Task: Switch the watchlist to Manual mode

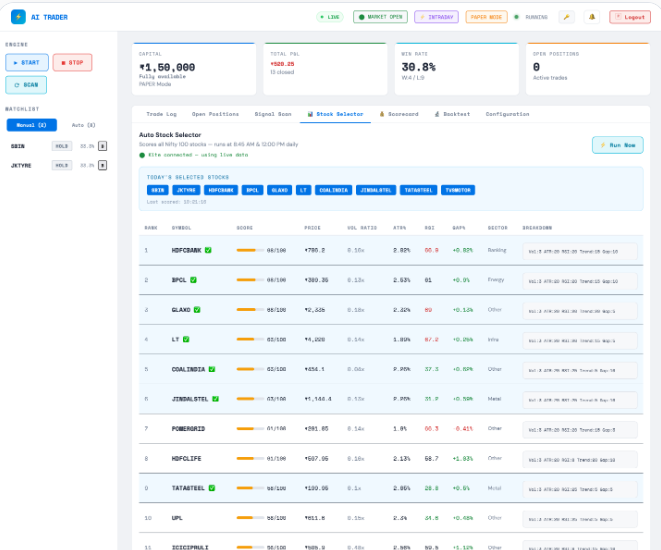Action: pyautogui.click(x=32, y=125)
